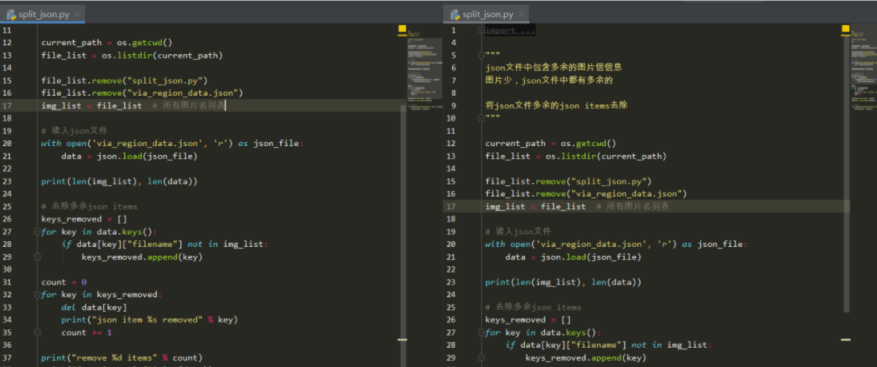
Task: Click 'with open' line 20 in left pane
Action: coord(172,143)
